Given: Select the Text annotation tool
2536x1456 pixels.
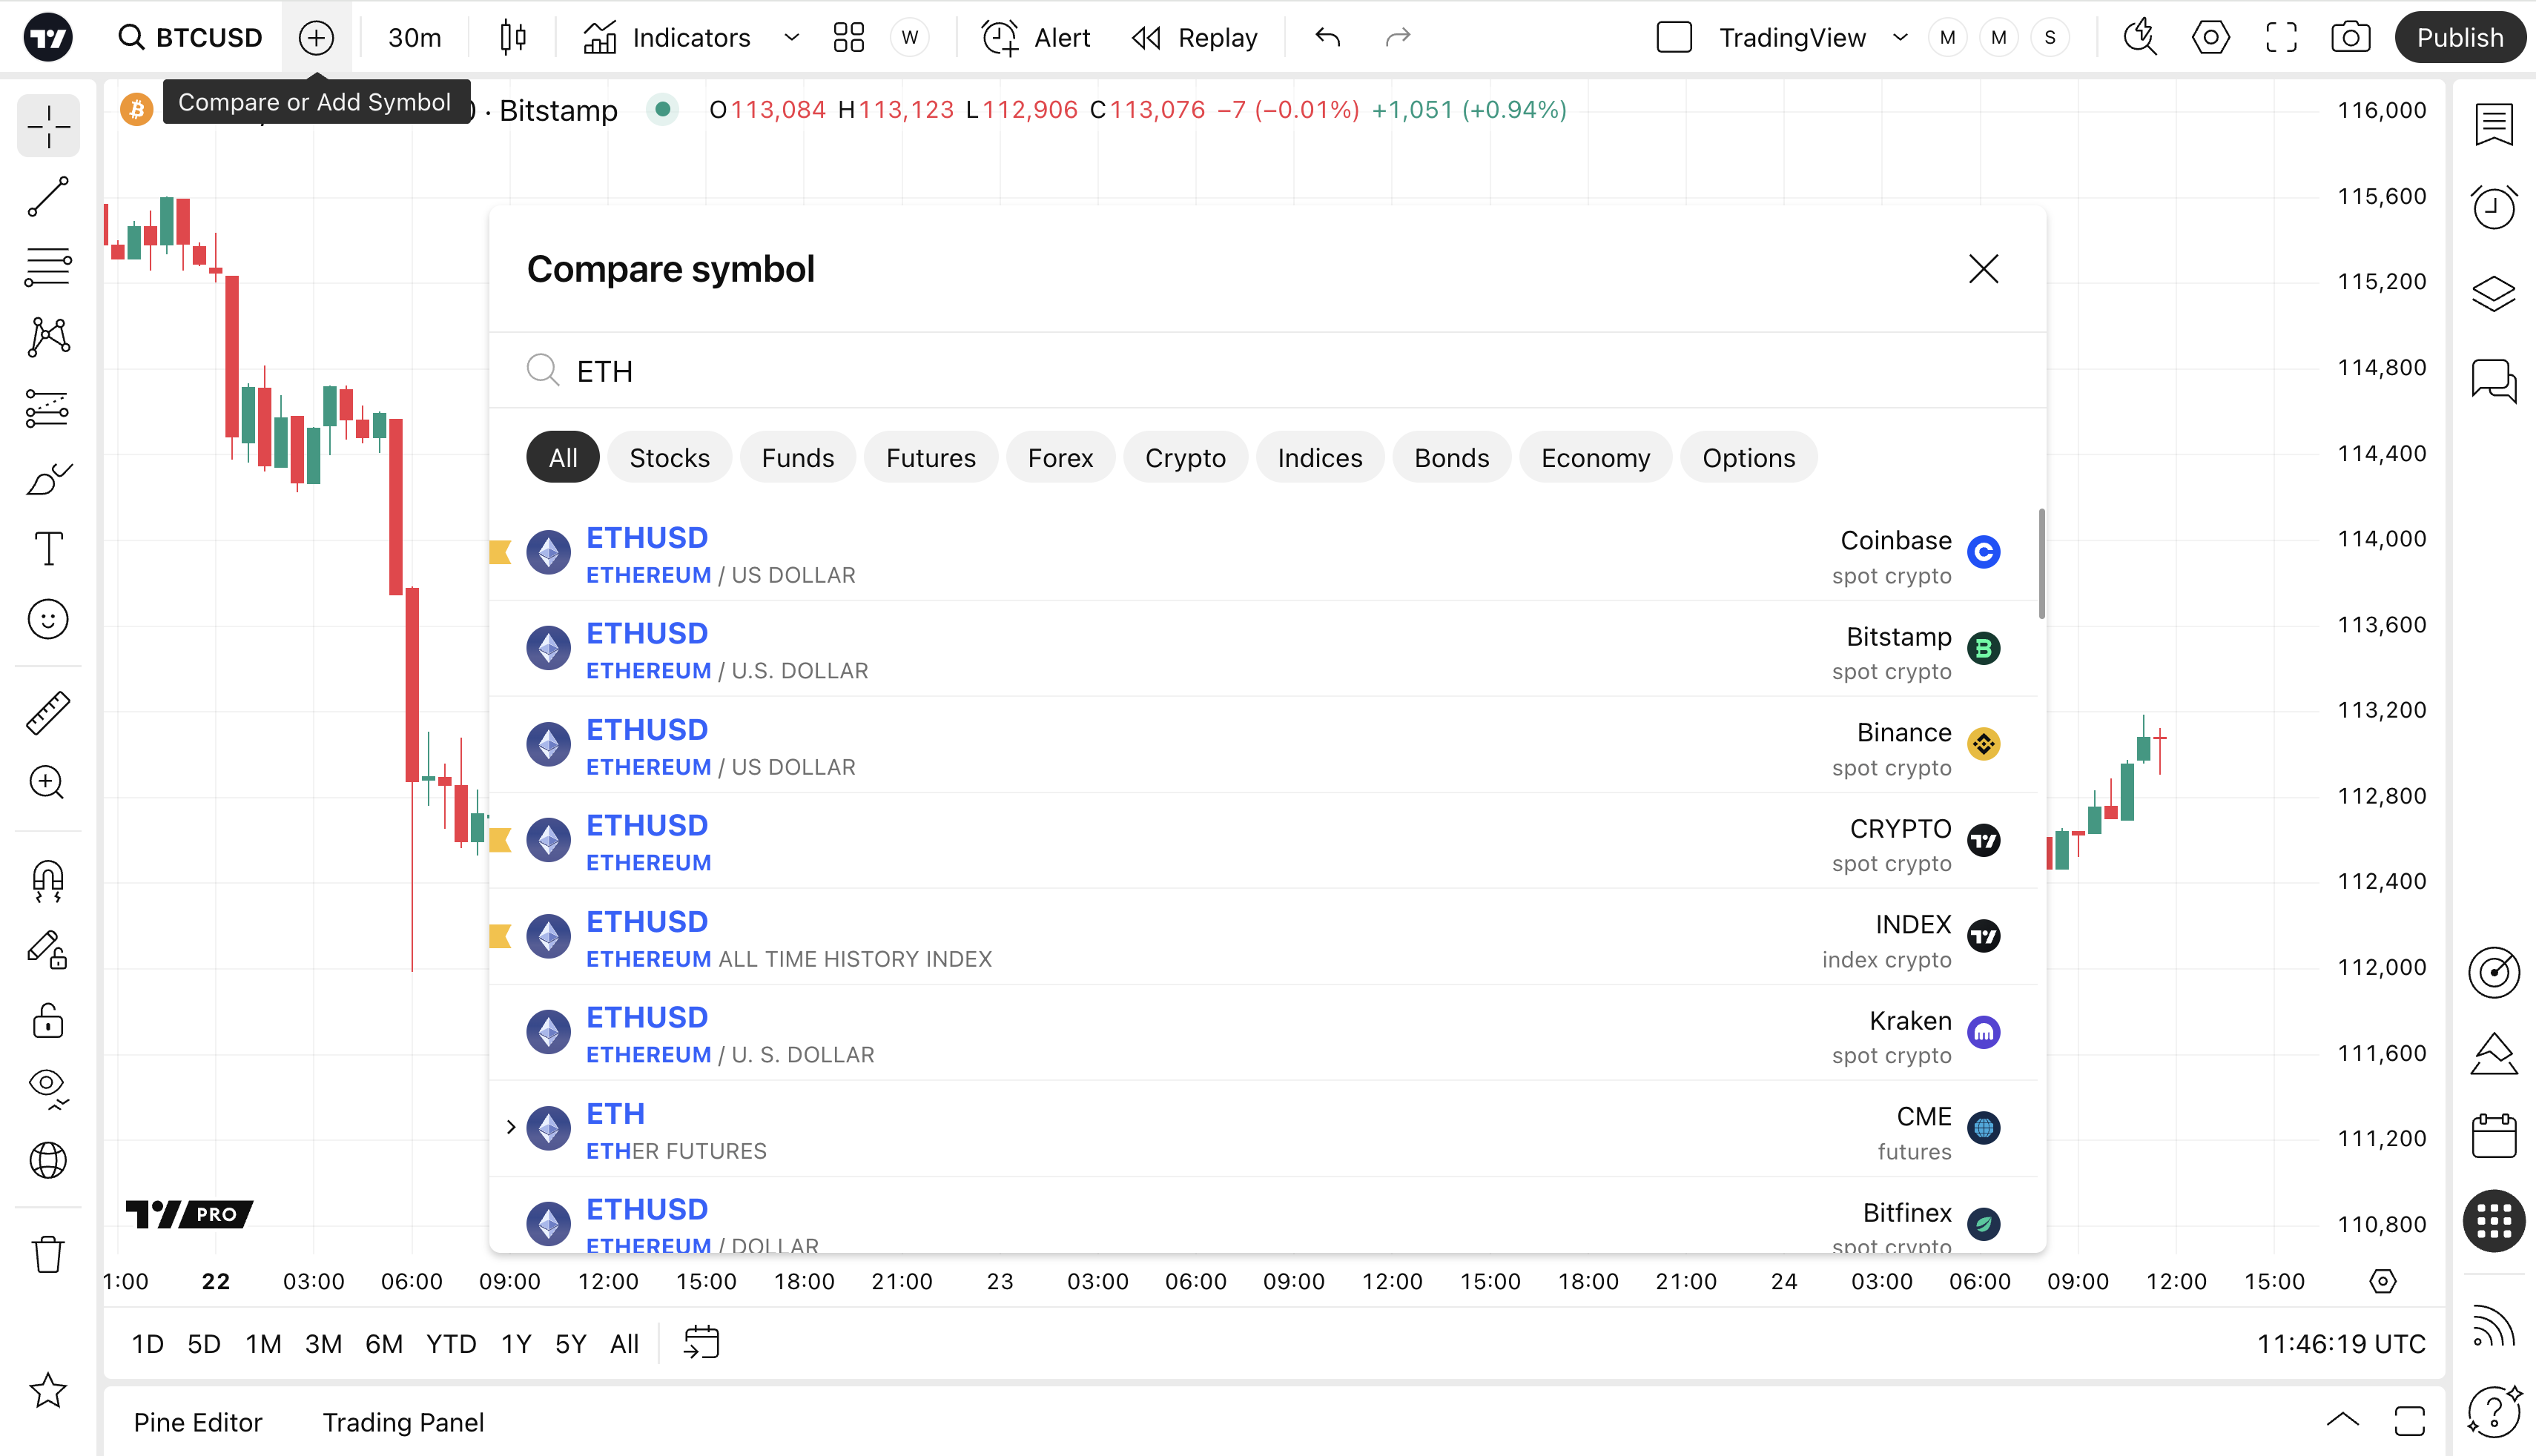Looking at the screenshot, I should pyautogui.click(x=48, y=548).
